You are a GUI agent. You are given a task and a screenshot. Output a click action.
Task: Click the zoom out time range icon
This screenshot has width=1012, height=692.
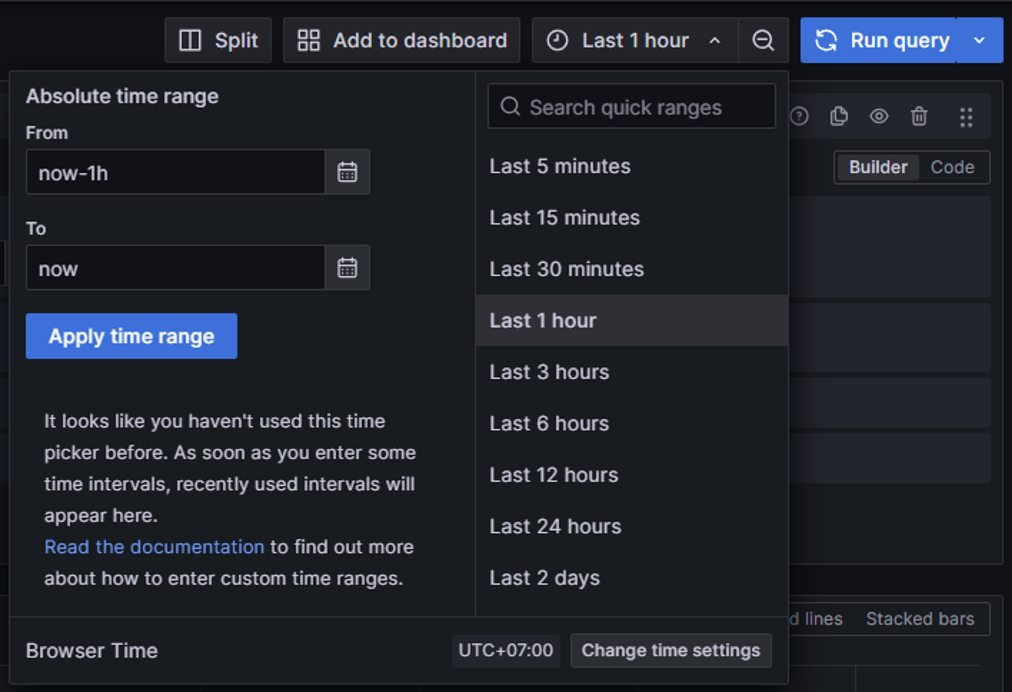763,41
